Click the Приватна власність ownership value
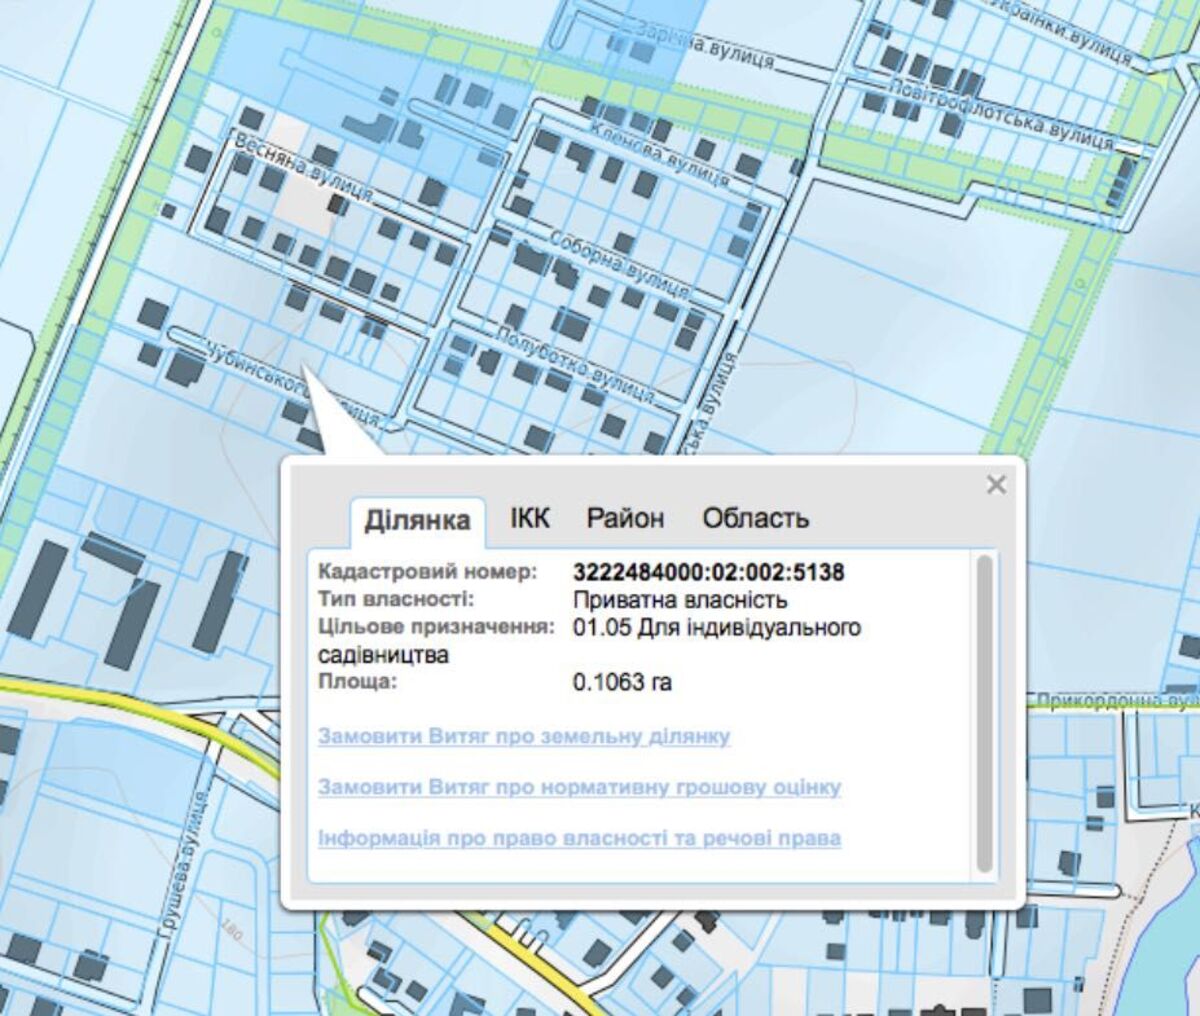The height and width of the screenshot is (1016, 1200). pyautogui.click(x=680, y=600)
